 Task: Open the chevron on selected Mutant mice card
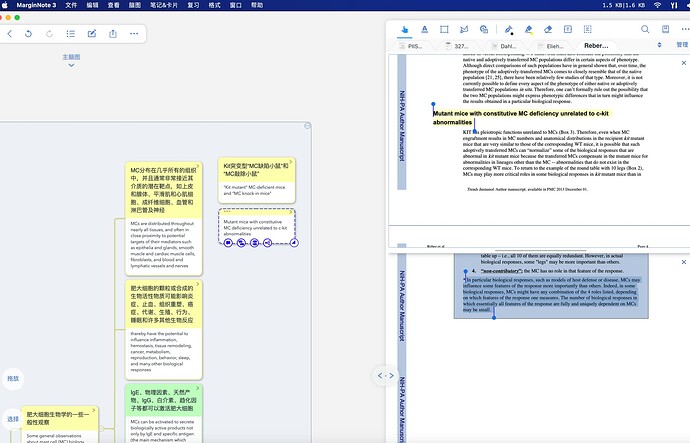(x=291, y=212)
